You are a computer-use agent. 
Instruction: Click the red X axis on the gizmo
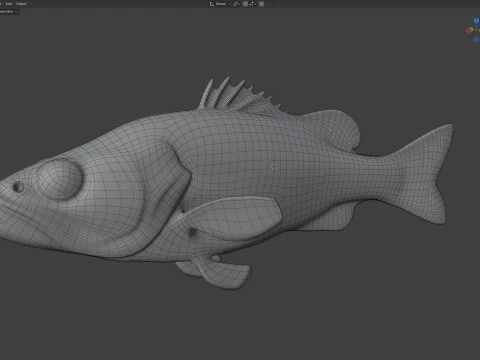469,30
